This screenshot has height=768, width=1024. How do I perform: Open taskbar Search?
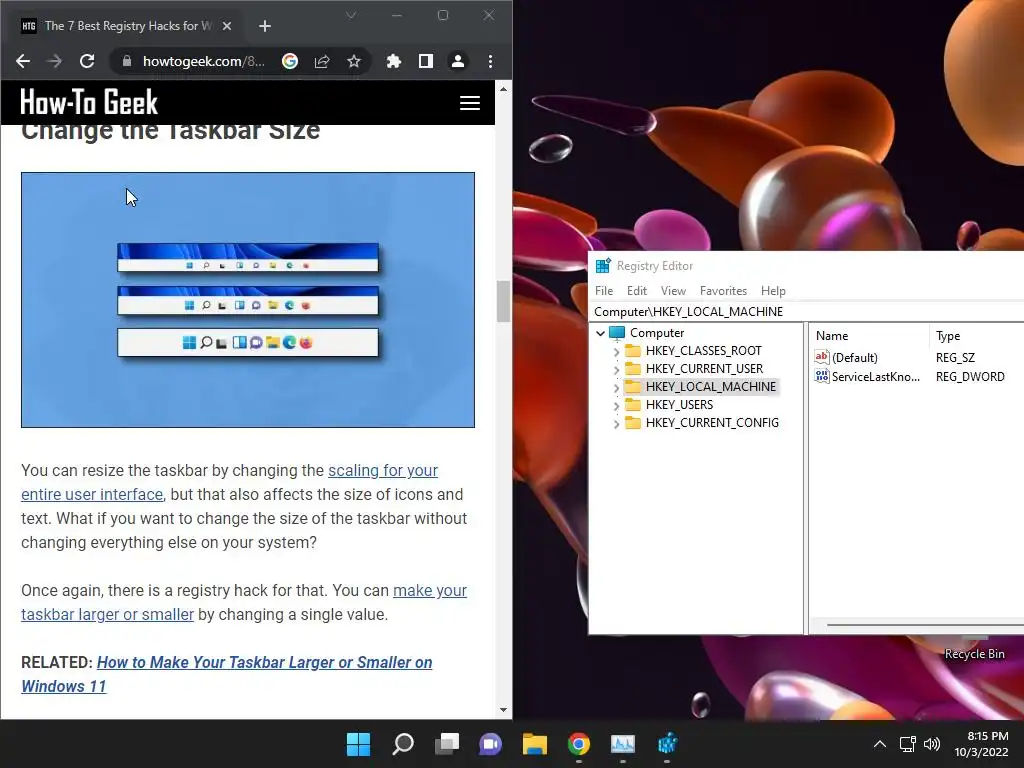click(403, 744)
